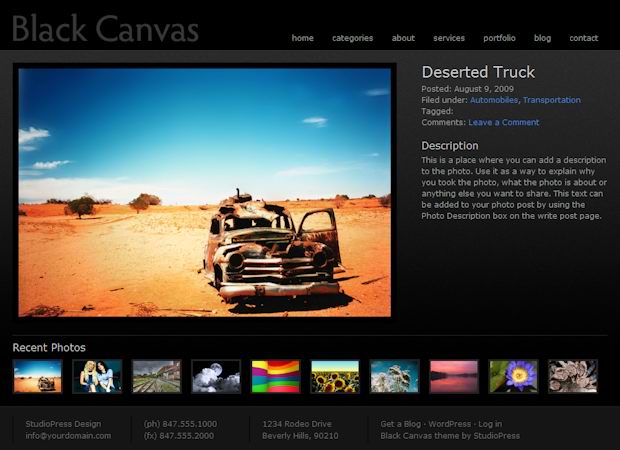Image resolution: width=620 pixels, height=450 pixels.
Task: Go to the blog page
Action: tap(542, 38)
